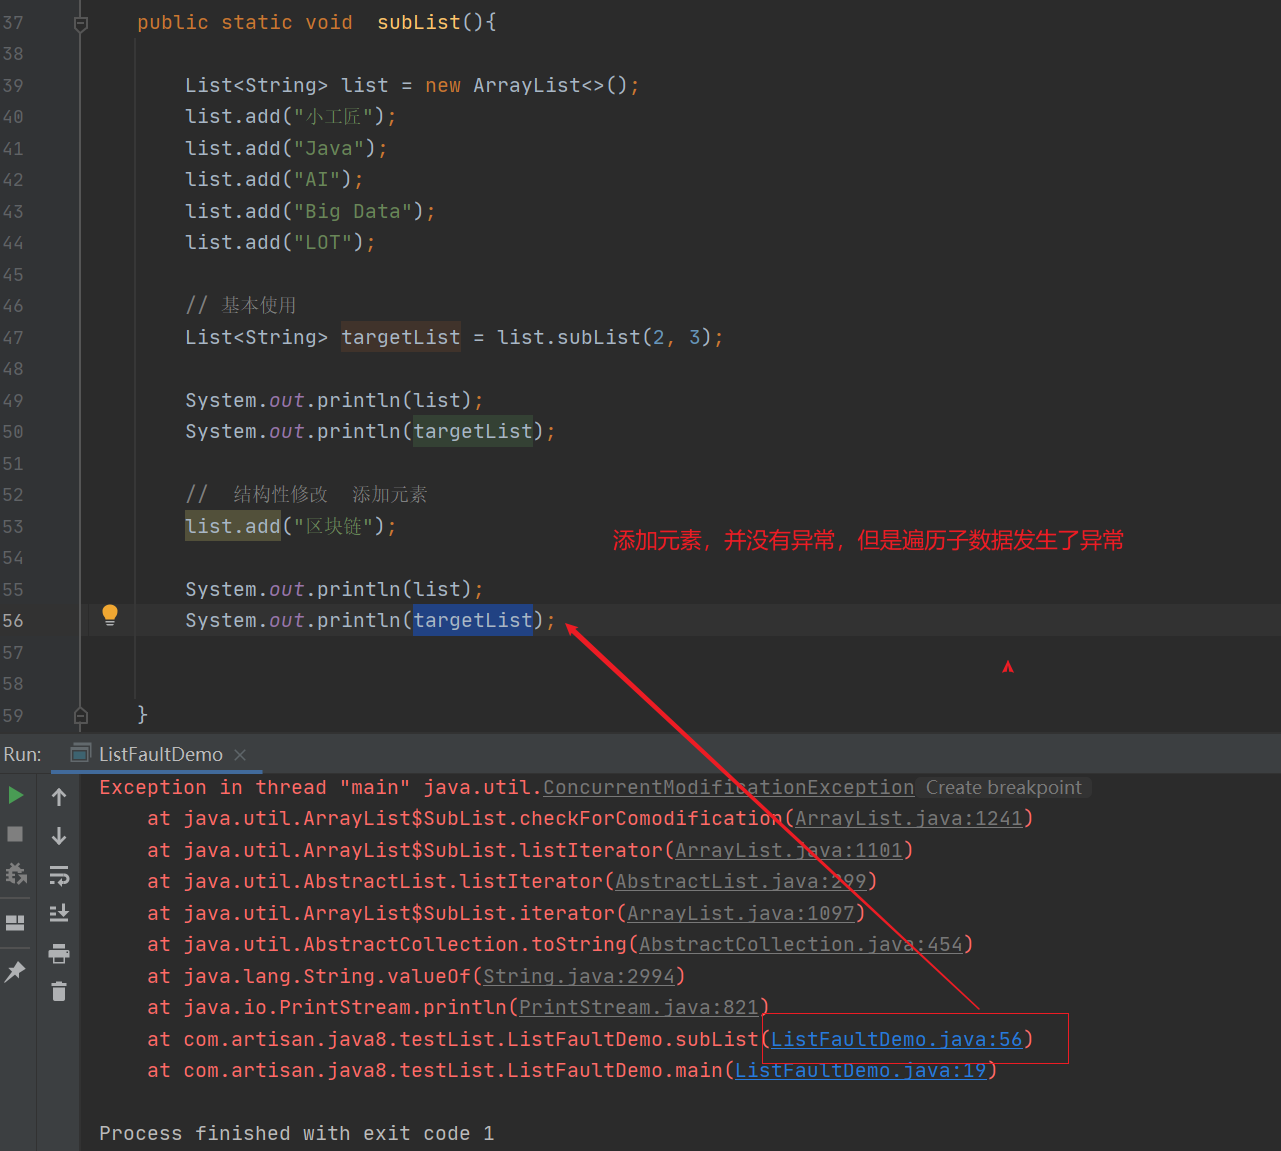Click the Stop process square icon

16,834
